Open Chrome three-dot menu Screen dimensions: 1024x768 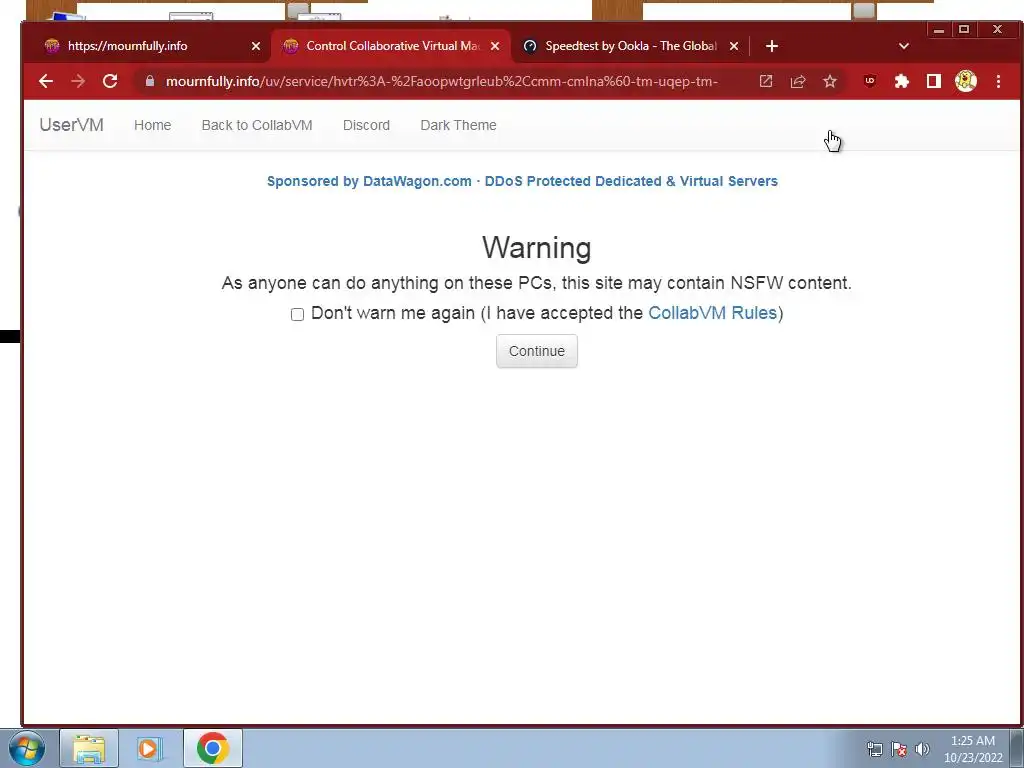point(999,81)
